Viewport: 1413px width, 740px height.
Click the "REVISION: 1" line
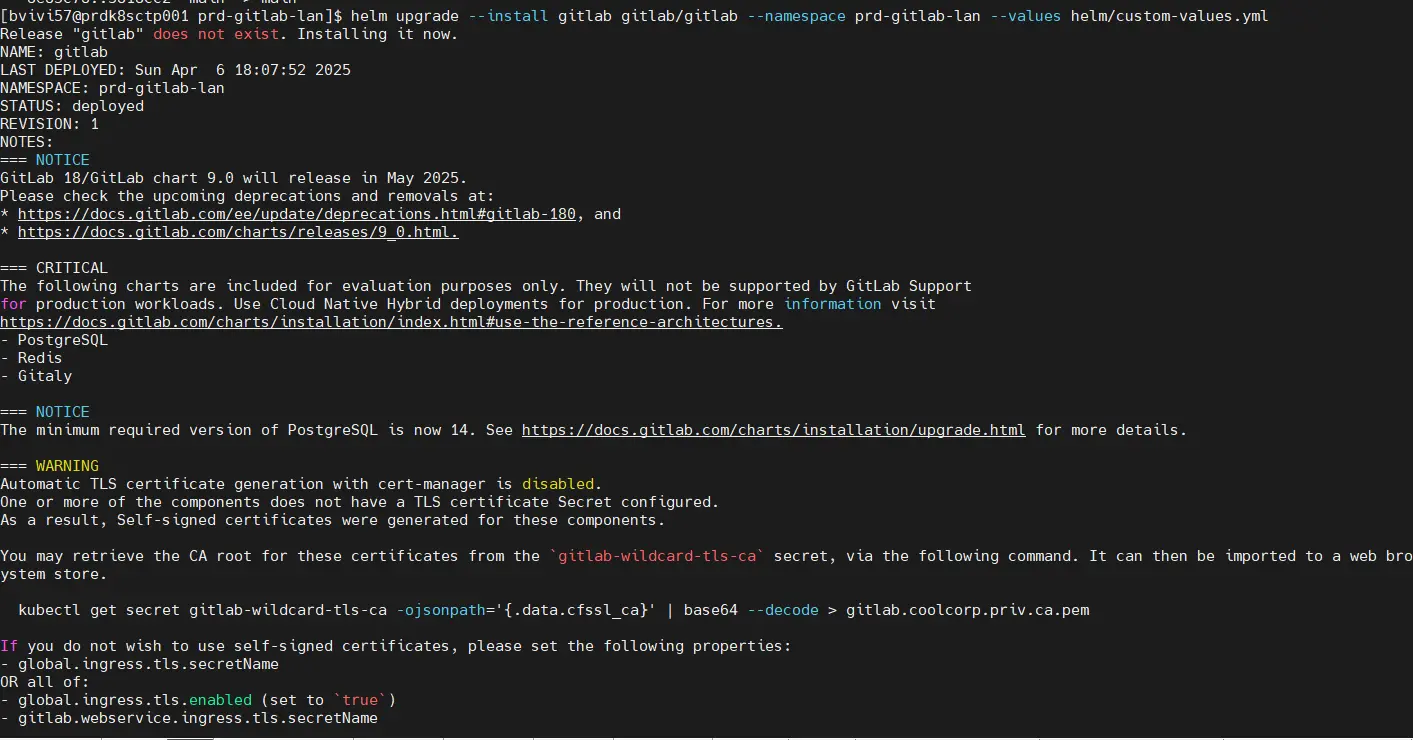[49, 124]
